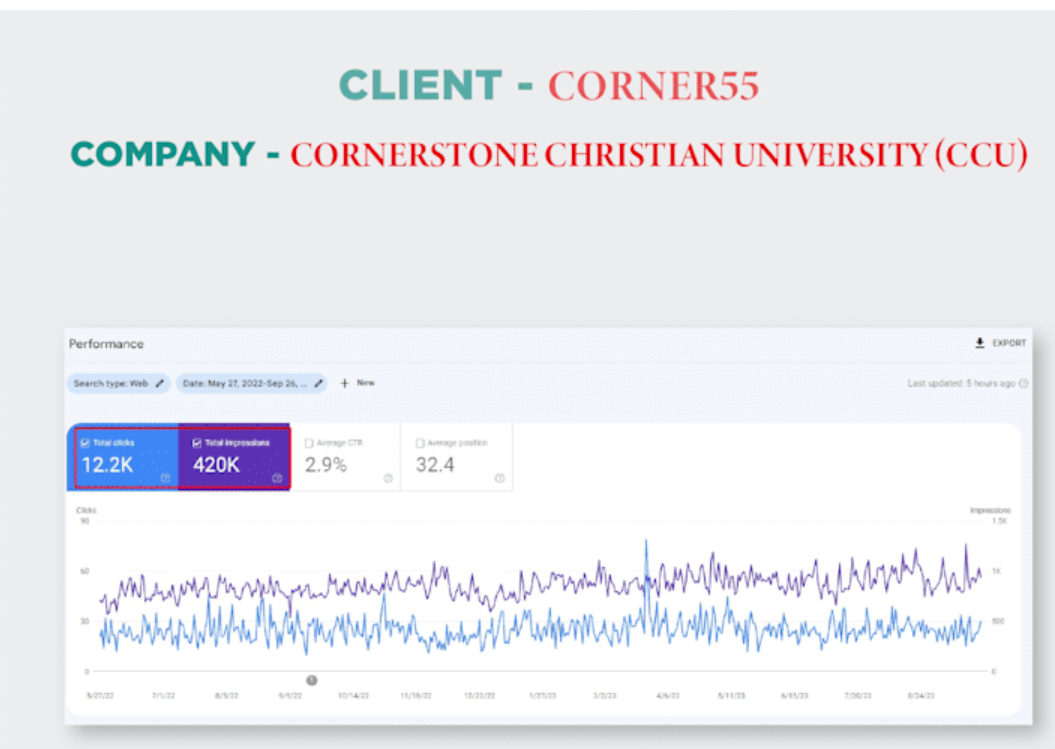Open help icon on Total clicks card
Screen dimensions: 1055x749
pyautogui.click(x=165, y=478)
